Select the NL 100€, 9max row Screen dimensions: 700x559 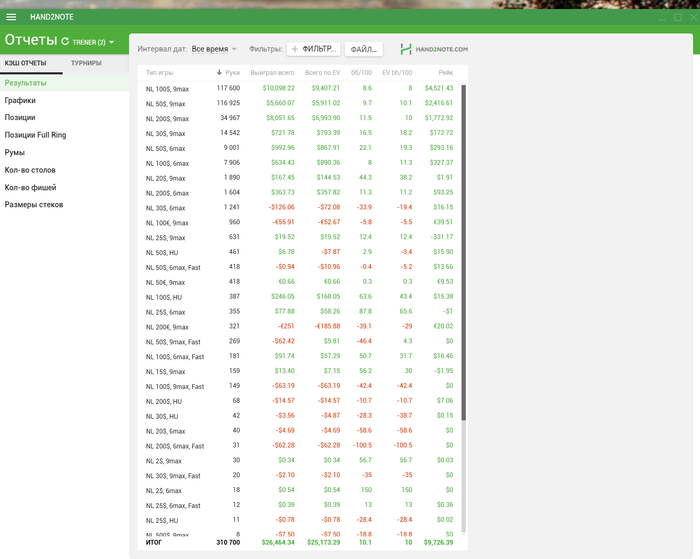click(x=299, y=222)
